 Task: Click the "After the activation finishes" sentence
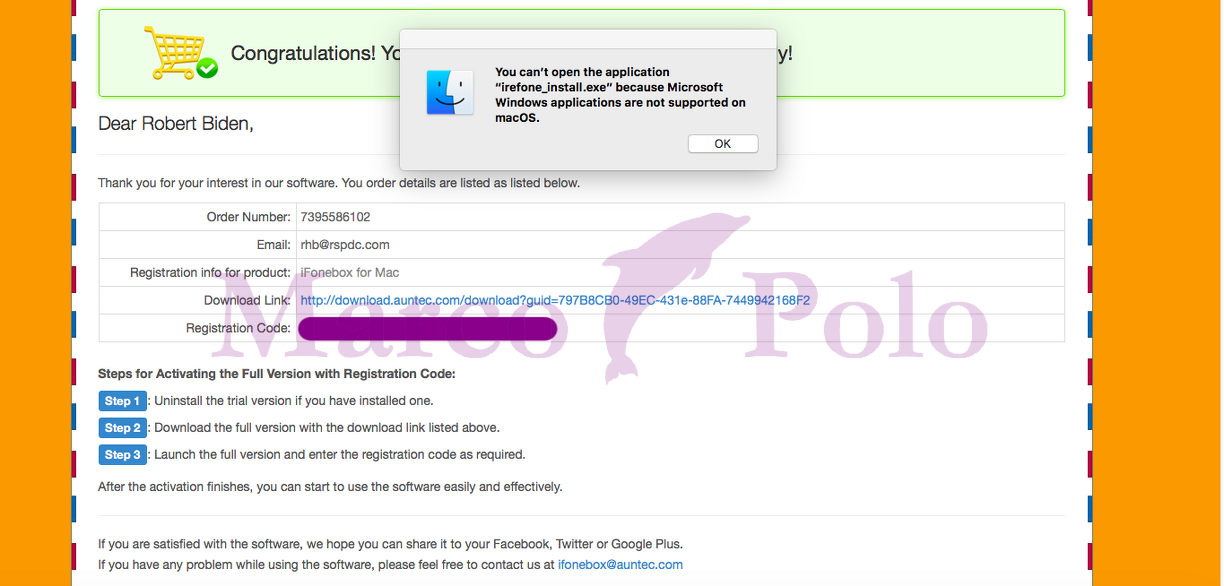[x=330, y=487]
